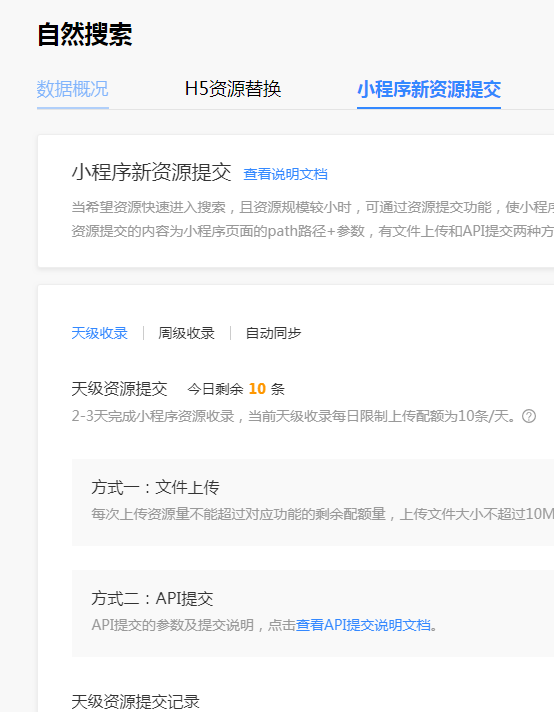Viewport: 554px width, 712px height.
Task: Switch to the 周级收录 sub-tab
Action: (x=186, y=333)
